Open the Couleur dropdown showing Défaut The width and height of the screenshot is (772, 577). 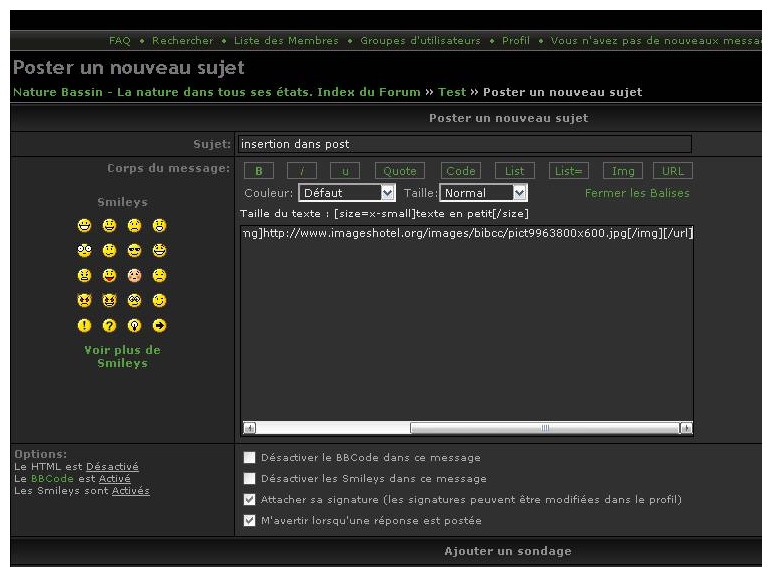[x=347, y=192]
